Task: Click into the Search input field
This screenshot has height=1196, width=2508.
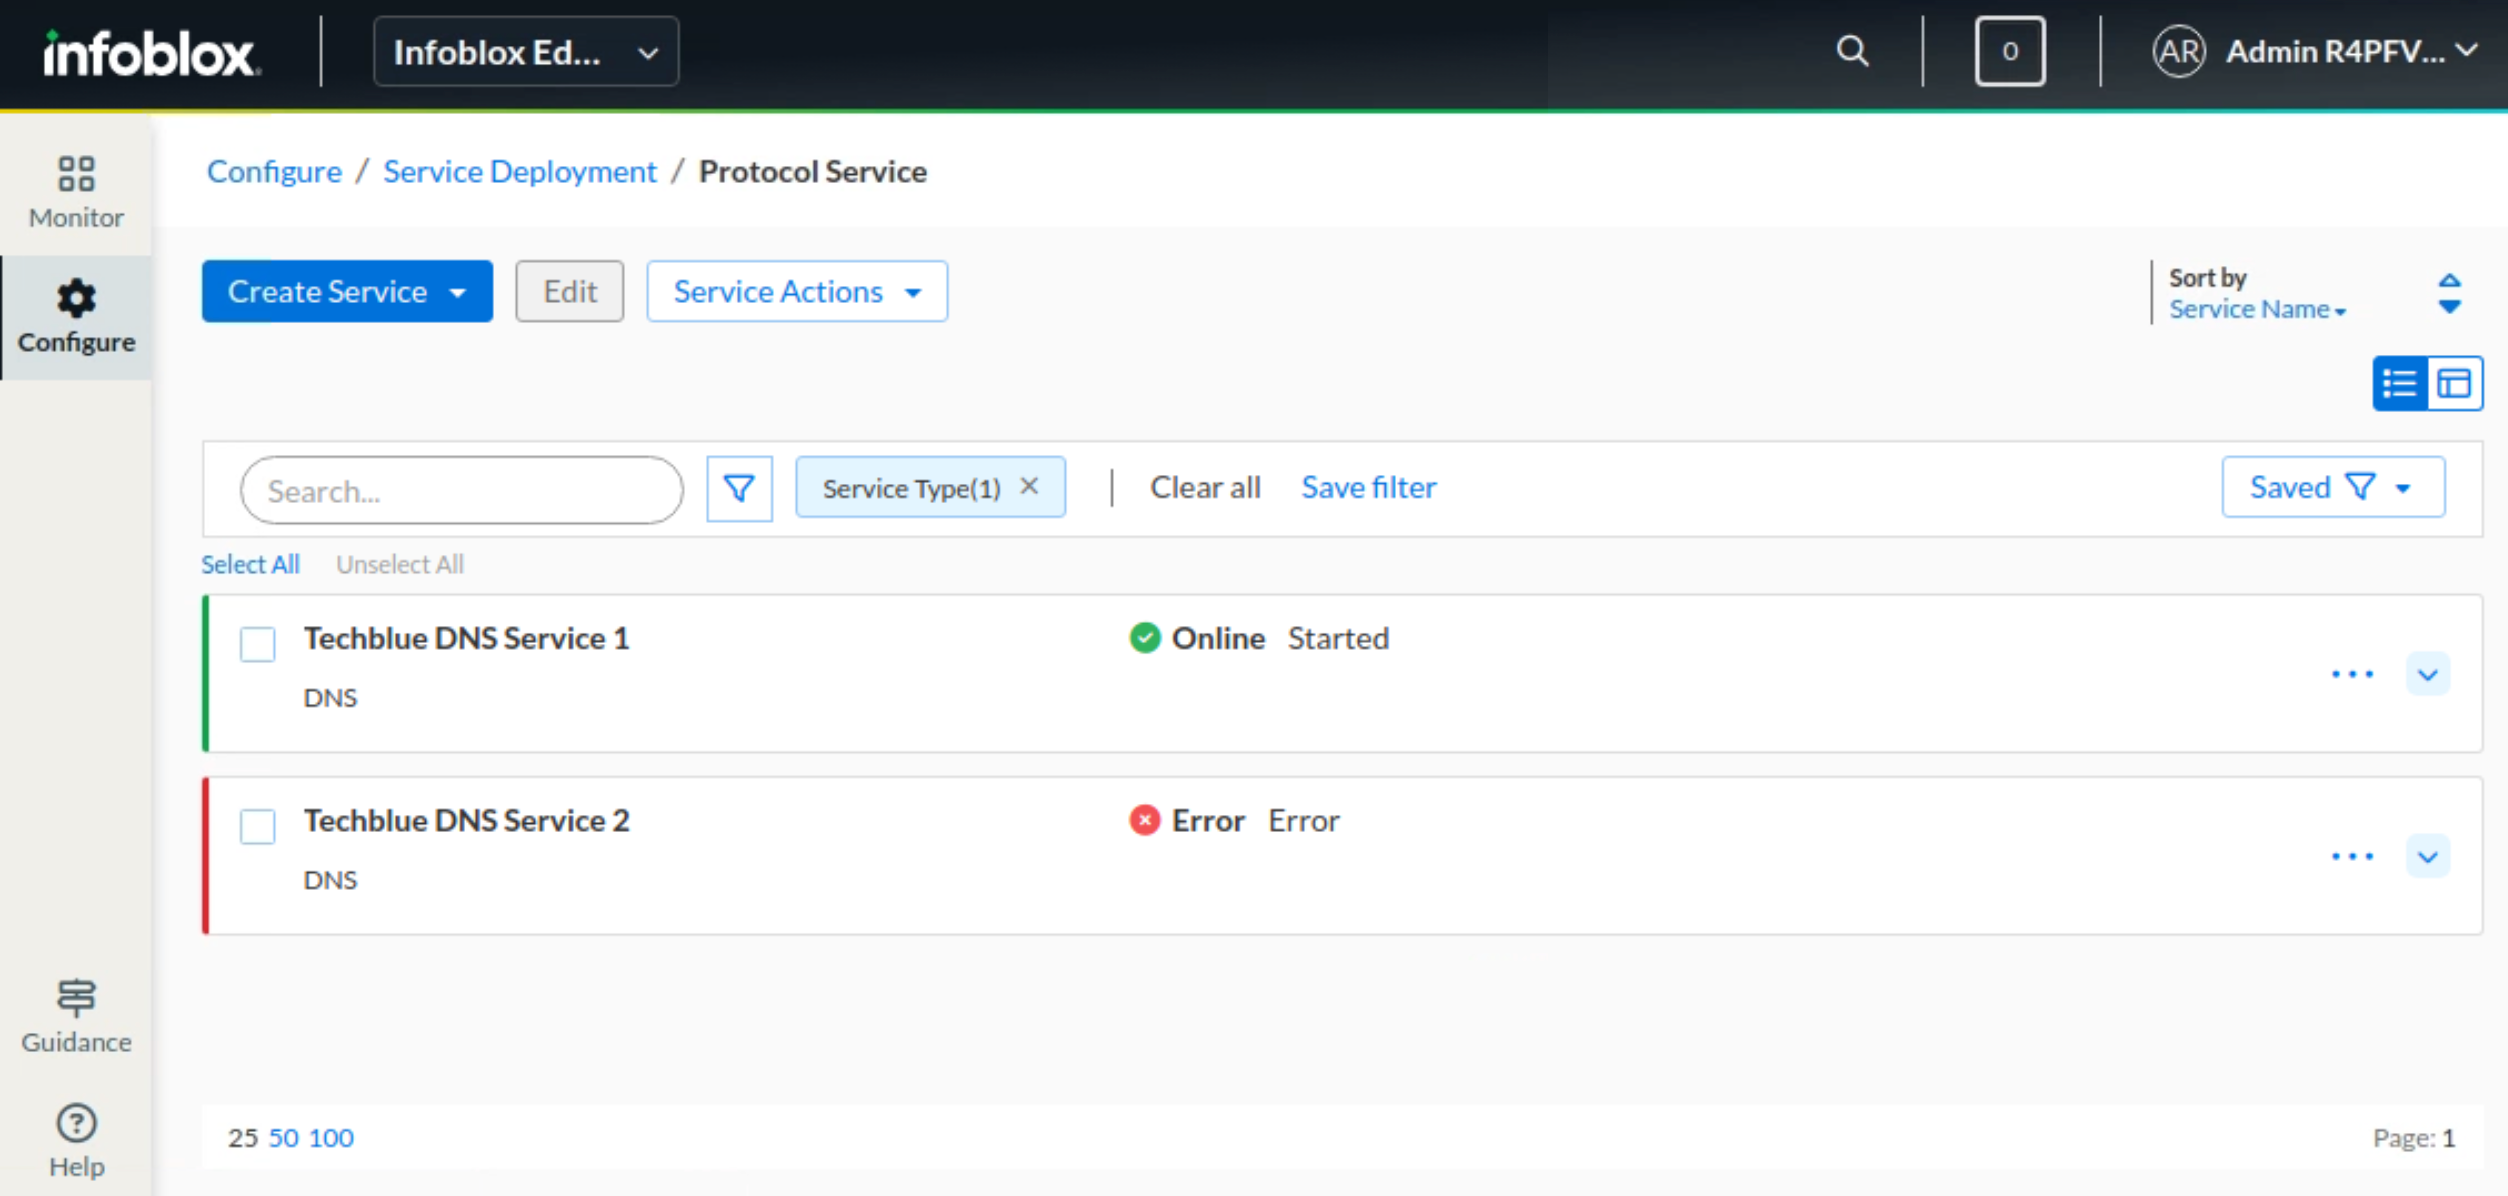Action: (x=460, y=491)
